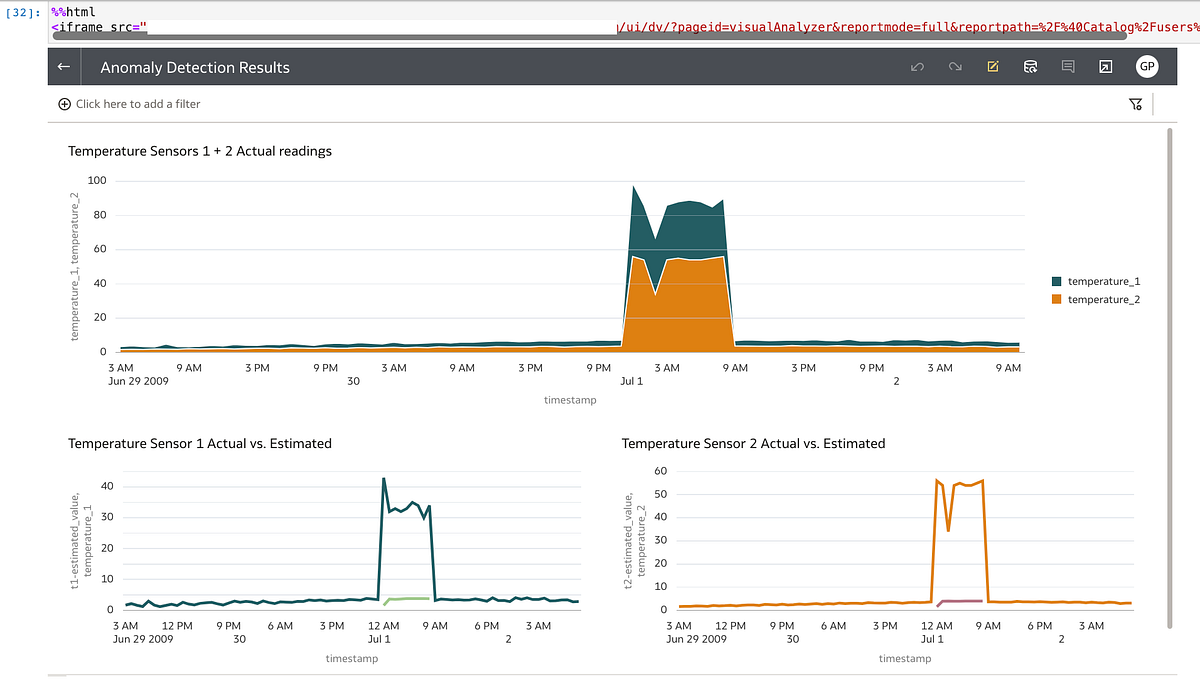1200x679 pixels.
Task: Open the notes/comments icon in the toolbar
Action: [1068, 66]
